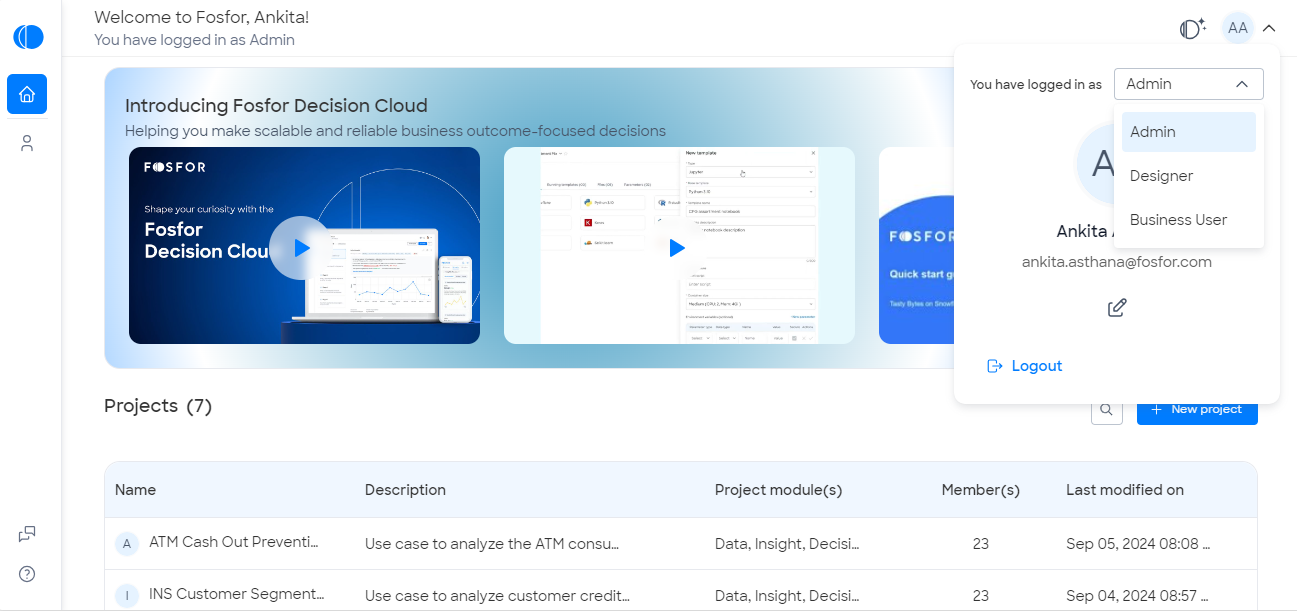Click the customer credit description cell
Image resolution: width=1297 pixels, height=611 pixels.
click(x=497, y=596)
